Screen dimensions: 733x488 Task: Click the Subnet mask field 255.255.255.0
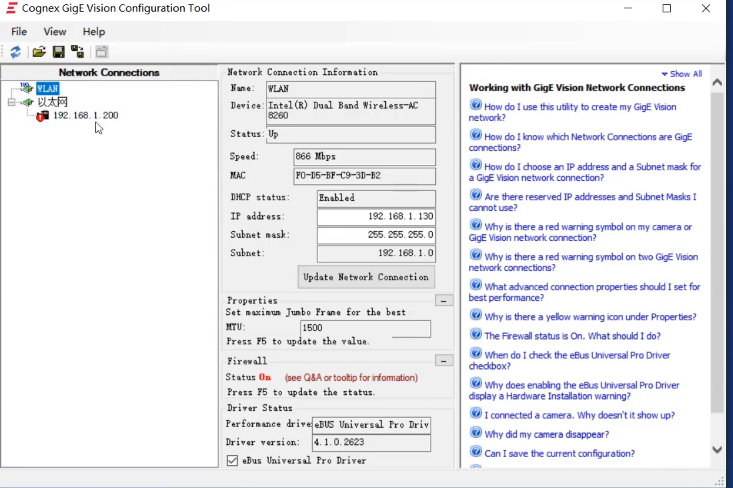pos(376,235)
